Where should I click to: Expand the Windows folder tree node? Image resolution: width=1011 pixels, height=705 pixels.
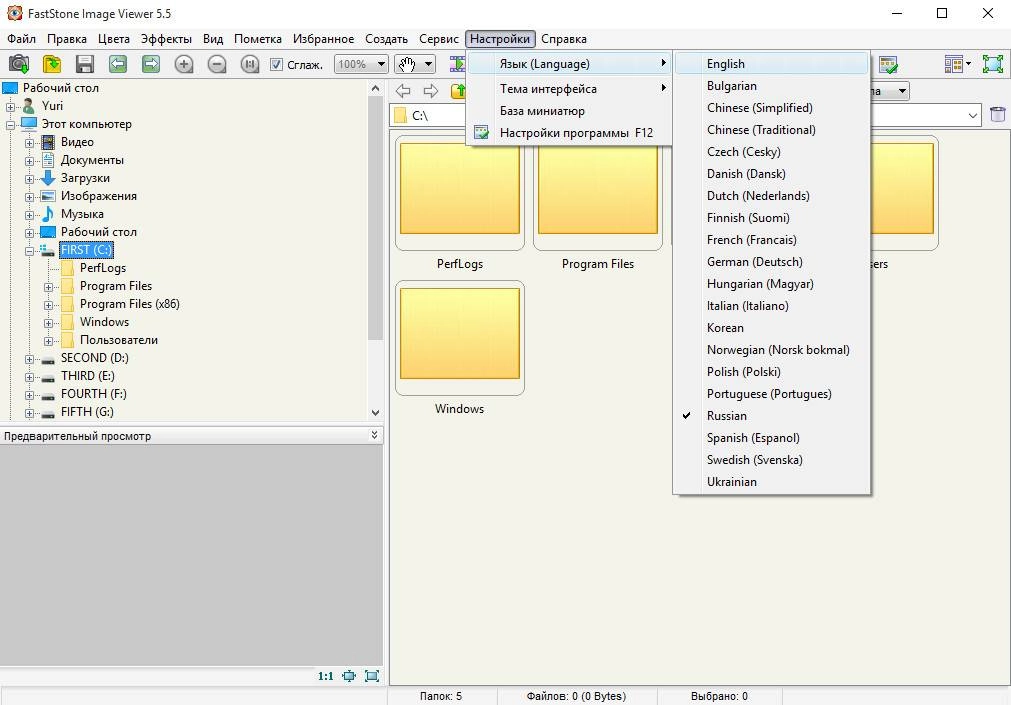pyautogui.click(x=48, y=323)
